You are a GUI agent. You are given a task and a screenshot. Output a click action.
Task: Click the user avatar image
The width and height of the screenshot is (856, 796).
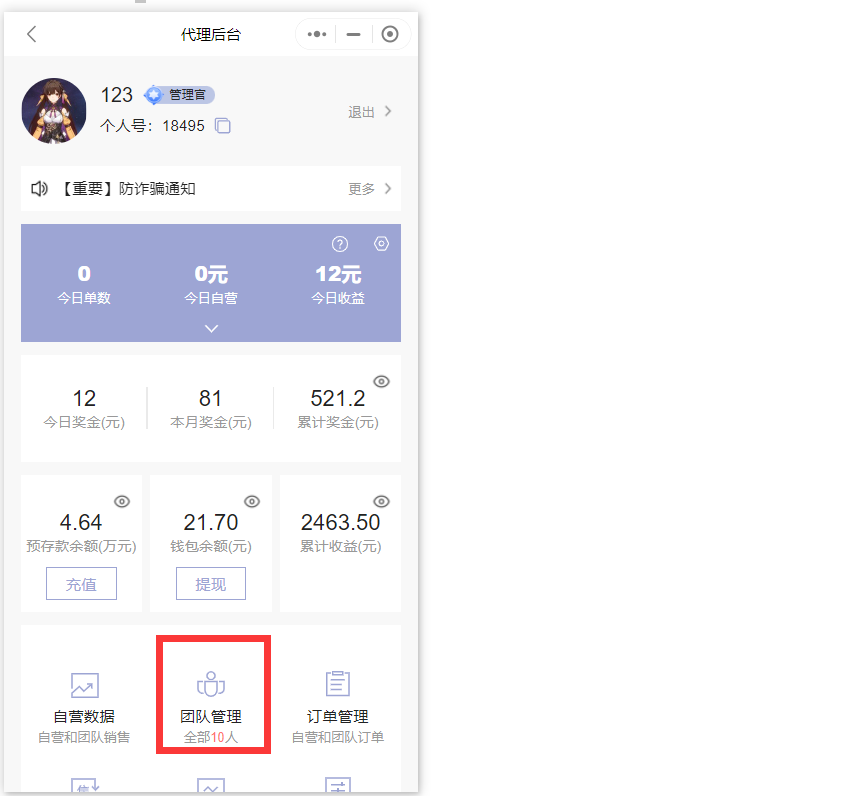point(54,110)
